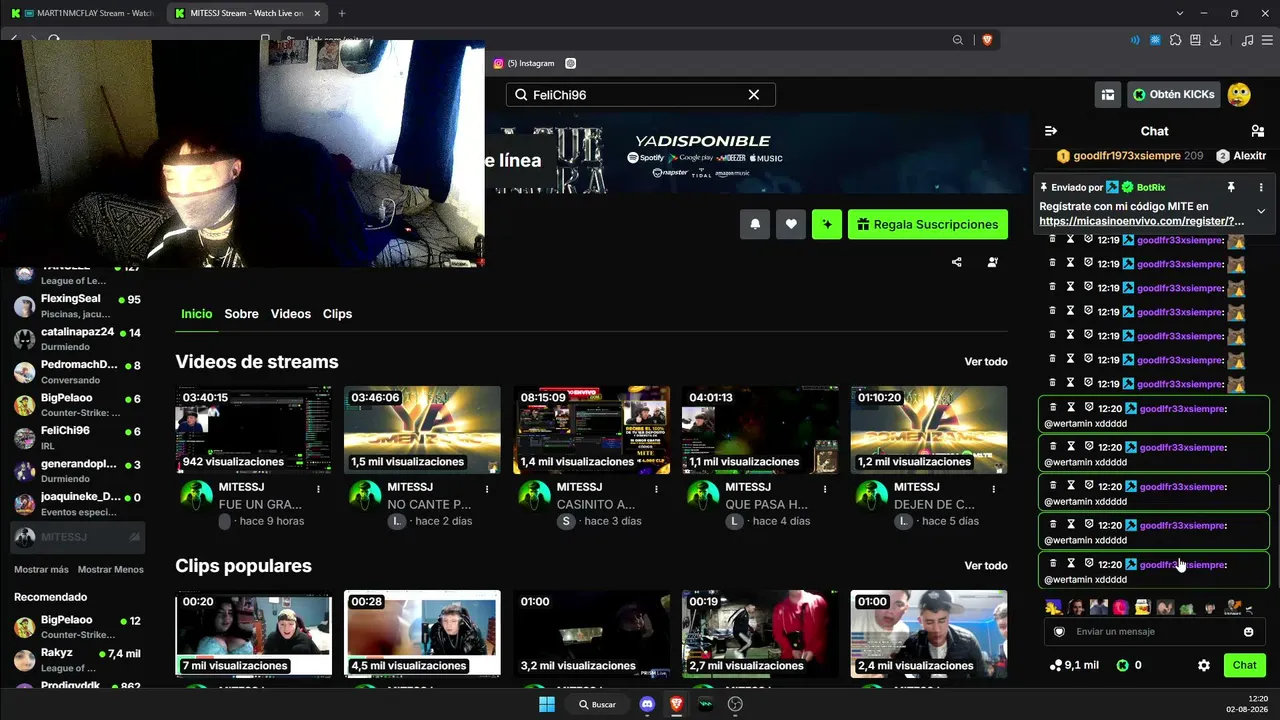This screenshot has height=720, width=1280.
Task: Open the Brave main menu hamburger
Action: [1267, 40]
